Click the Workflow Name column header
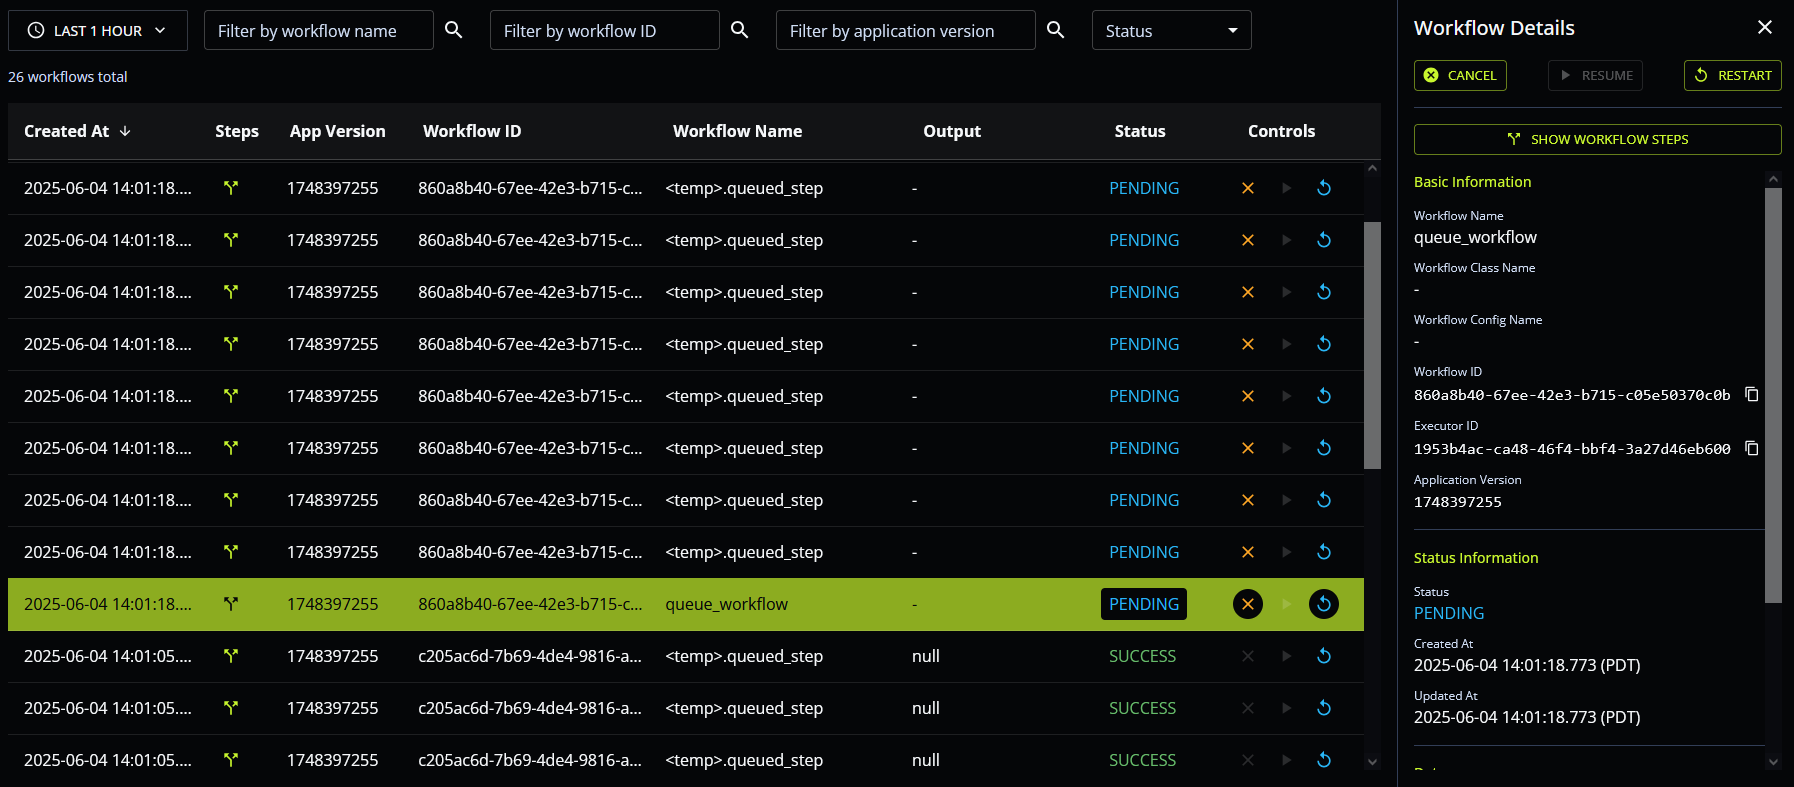The image size is (1794, 787). (x=738, y=131)
